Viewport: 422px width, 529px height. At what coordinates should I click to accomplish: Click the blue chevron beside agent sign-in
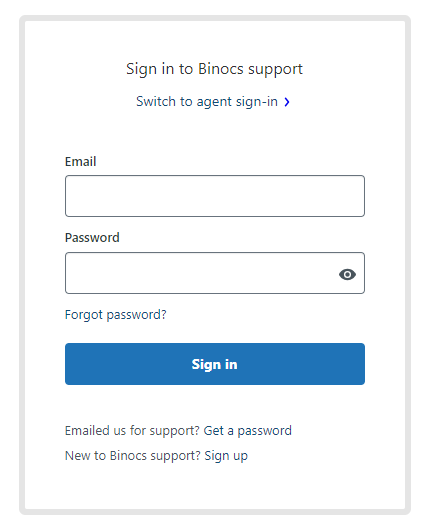(287, 102)
